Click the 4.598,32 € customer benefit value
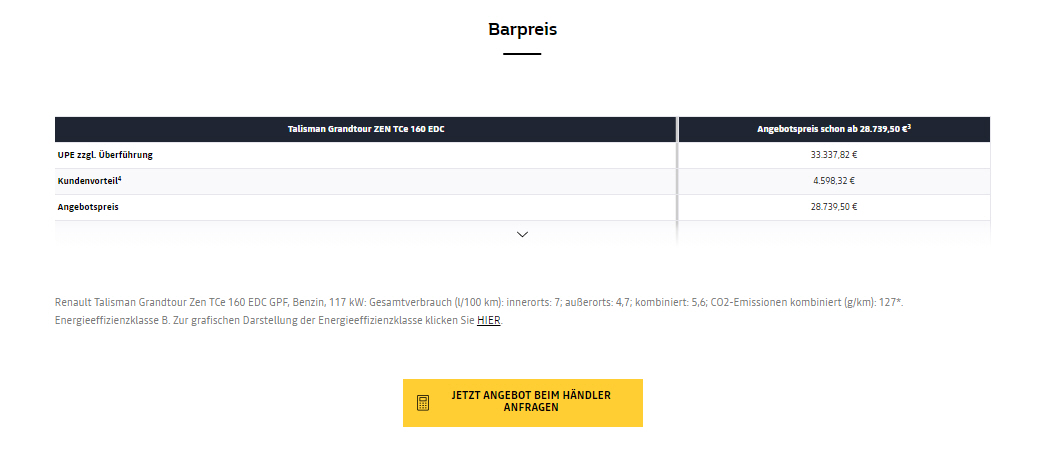1055x462 pixels. (834, 181)
